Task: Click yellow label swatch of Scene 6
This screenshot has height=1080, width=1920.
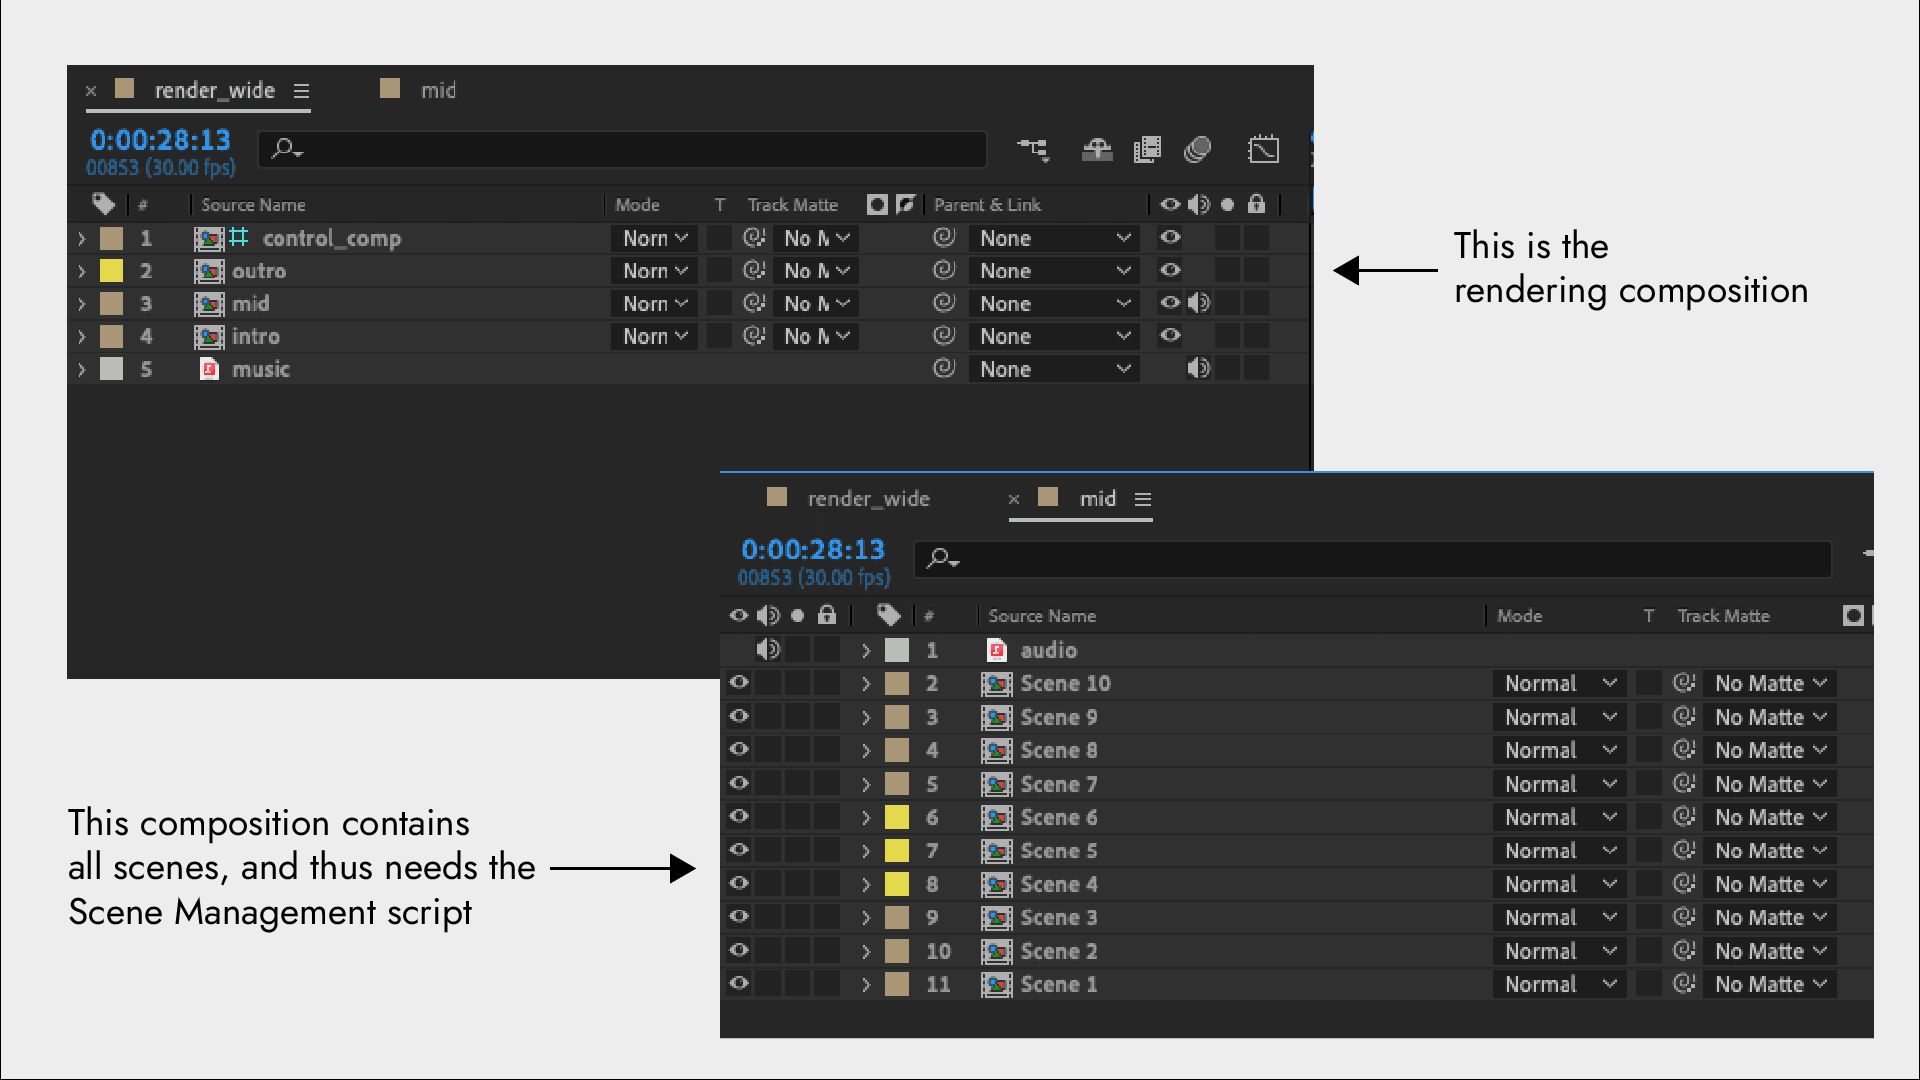Action: tap(897, 817)
